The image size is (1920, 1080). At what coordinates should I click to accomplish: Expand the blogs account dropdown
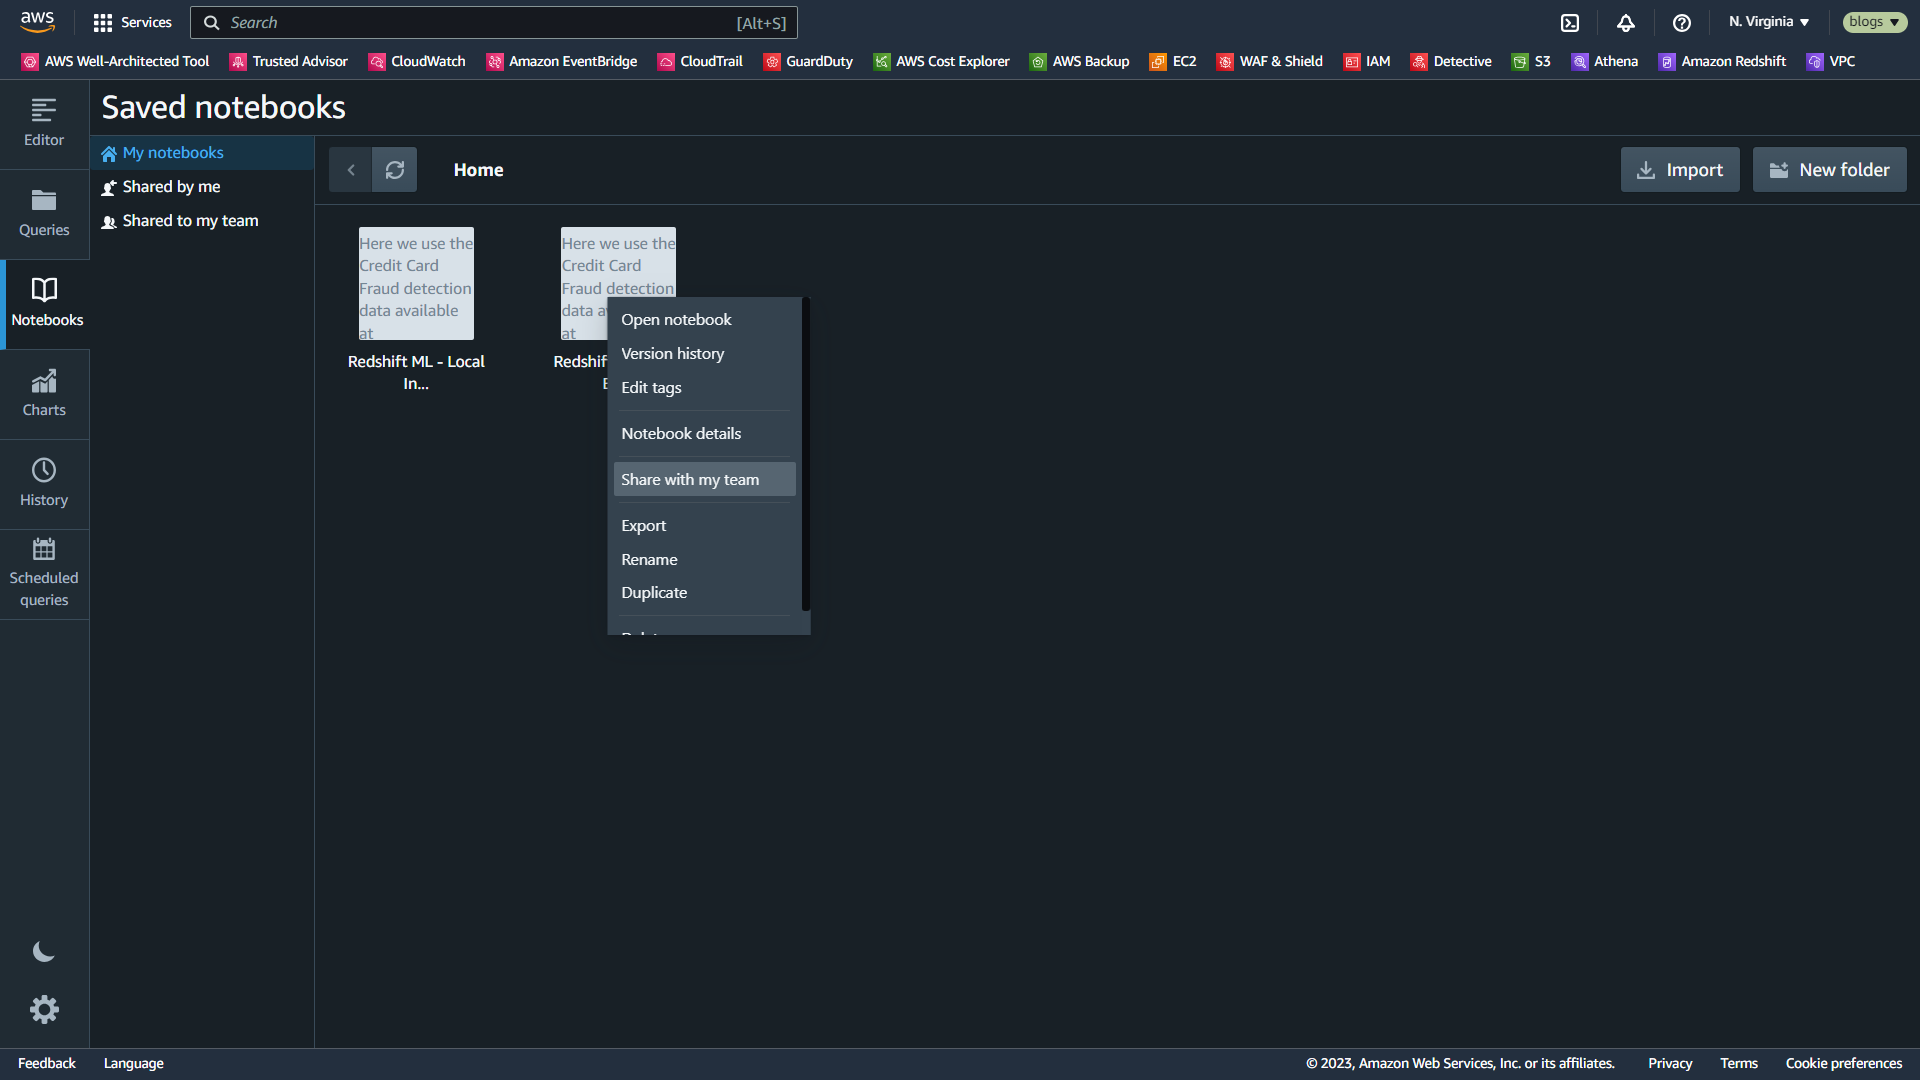click(1874, 22)
